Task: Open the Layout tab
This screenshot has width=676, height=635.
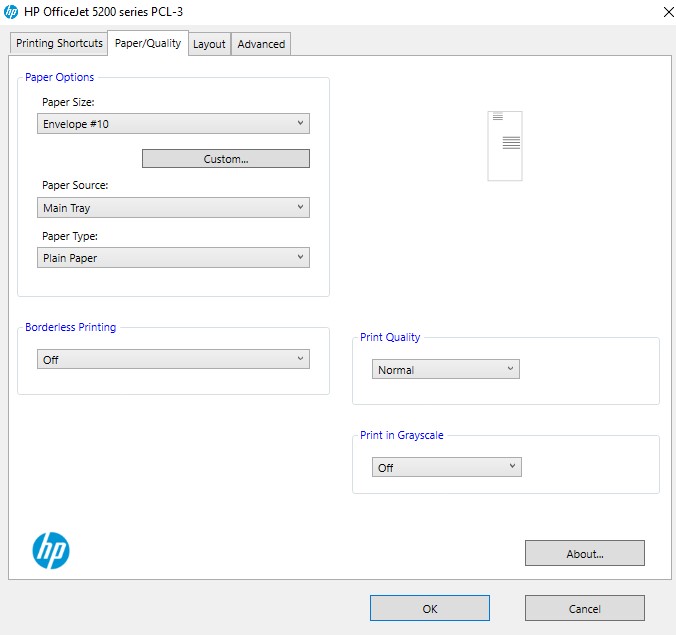Action: pos(209,44)
